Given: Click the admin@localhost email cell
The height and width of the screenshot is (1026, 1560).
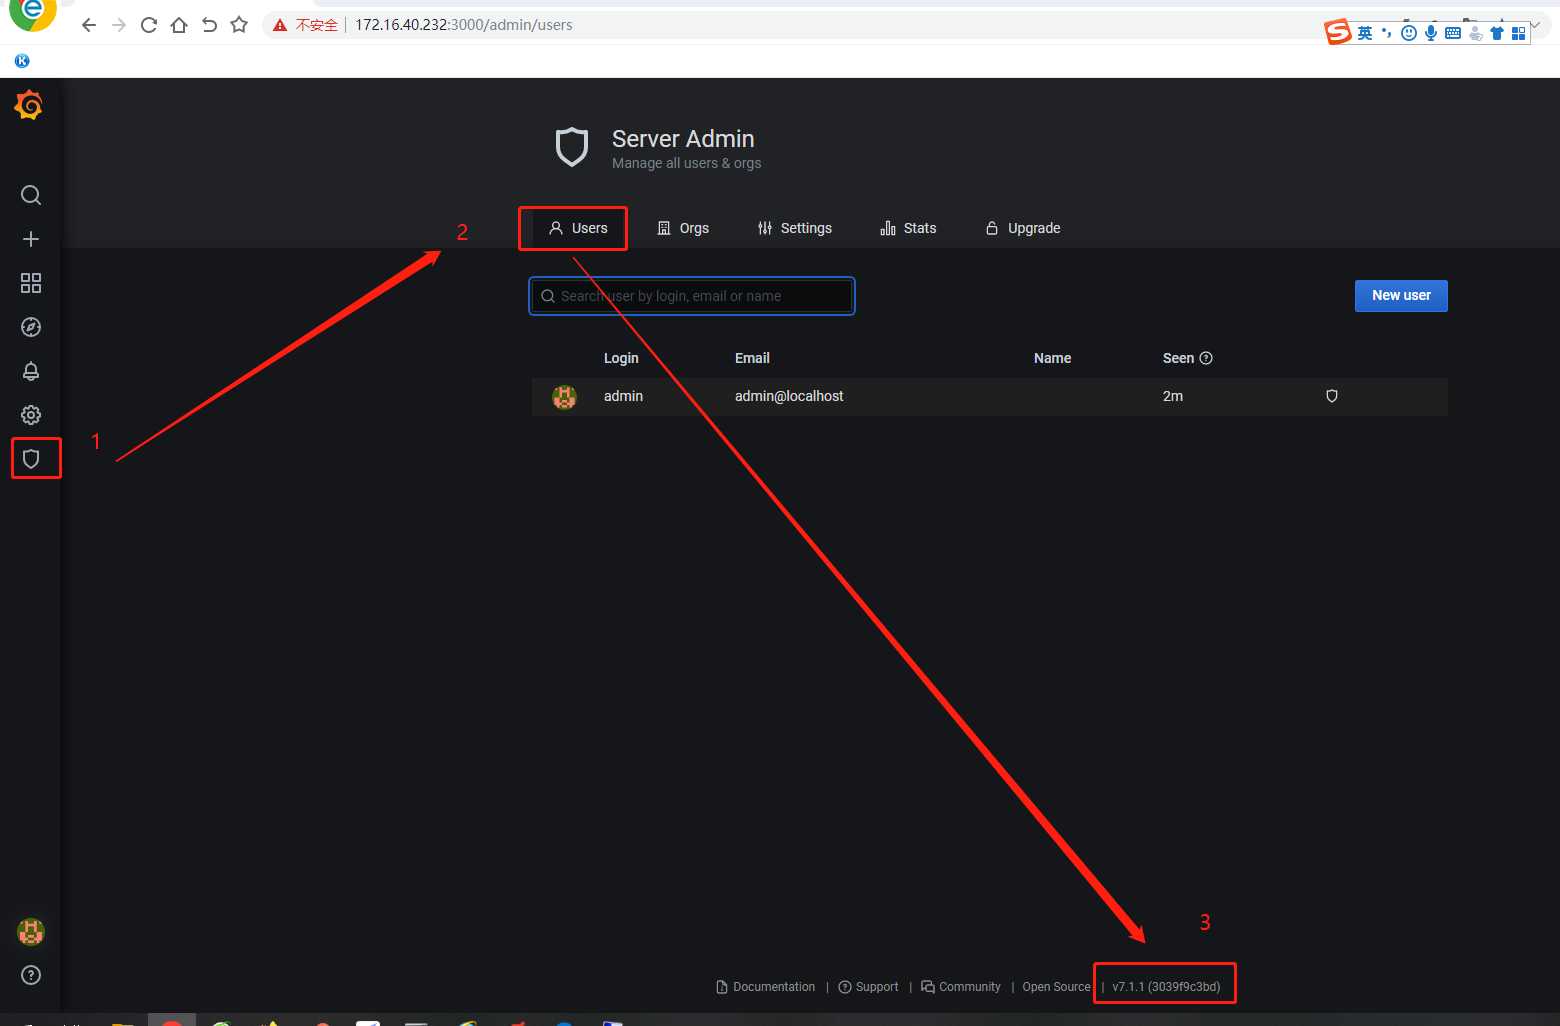Looking at the screenshot, I should click(789, 396).
